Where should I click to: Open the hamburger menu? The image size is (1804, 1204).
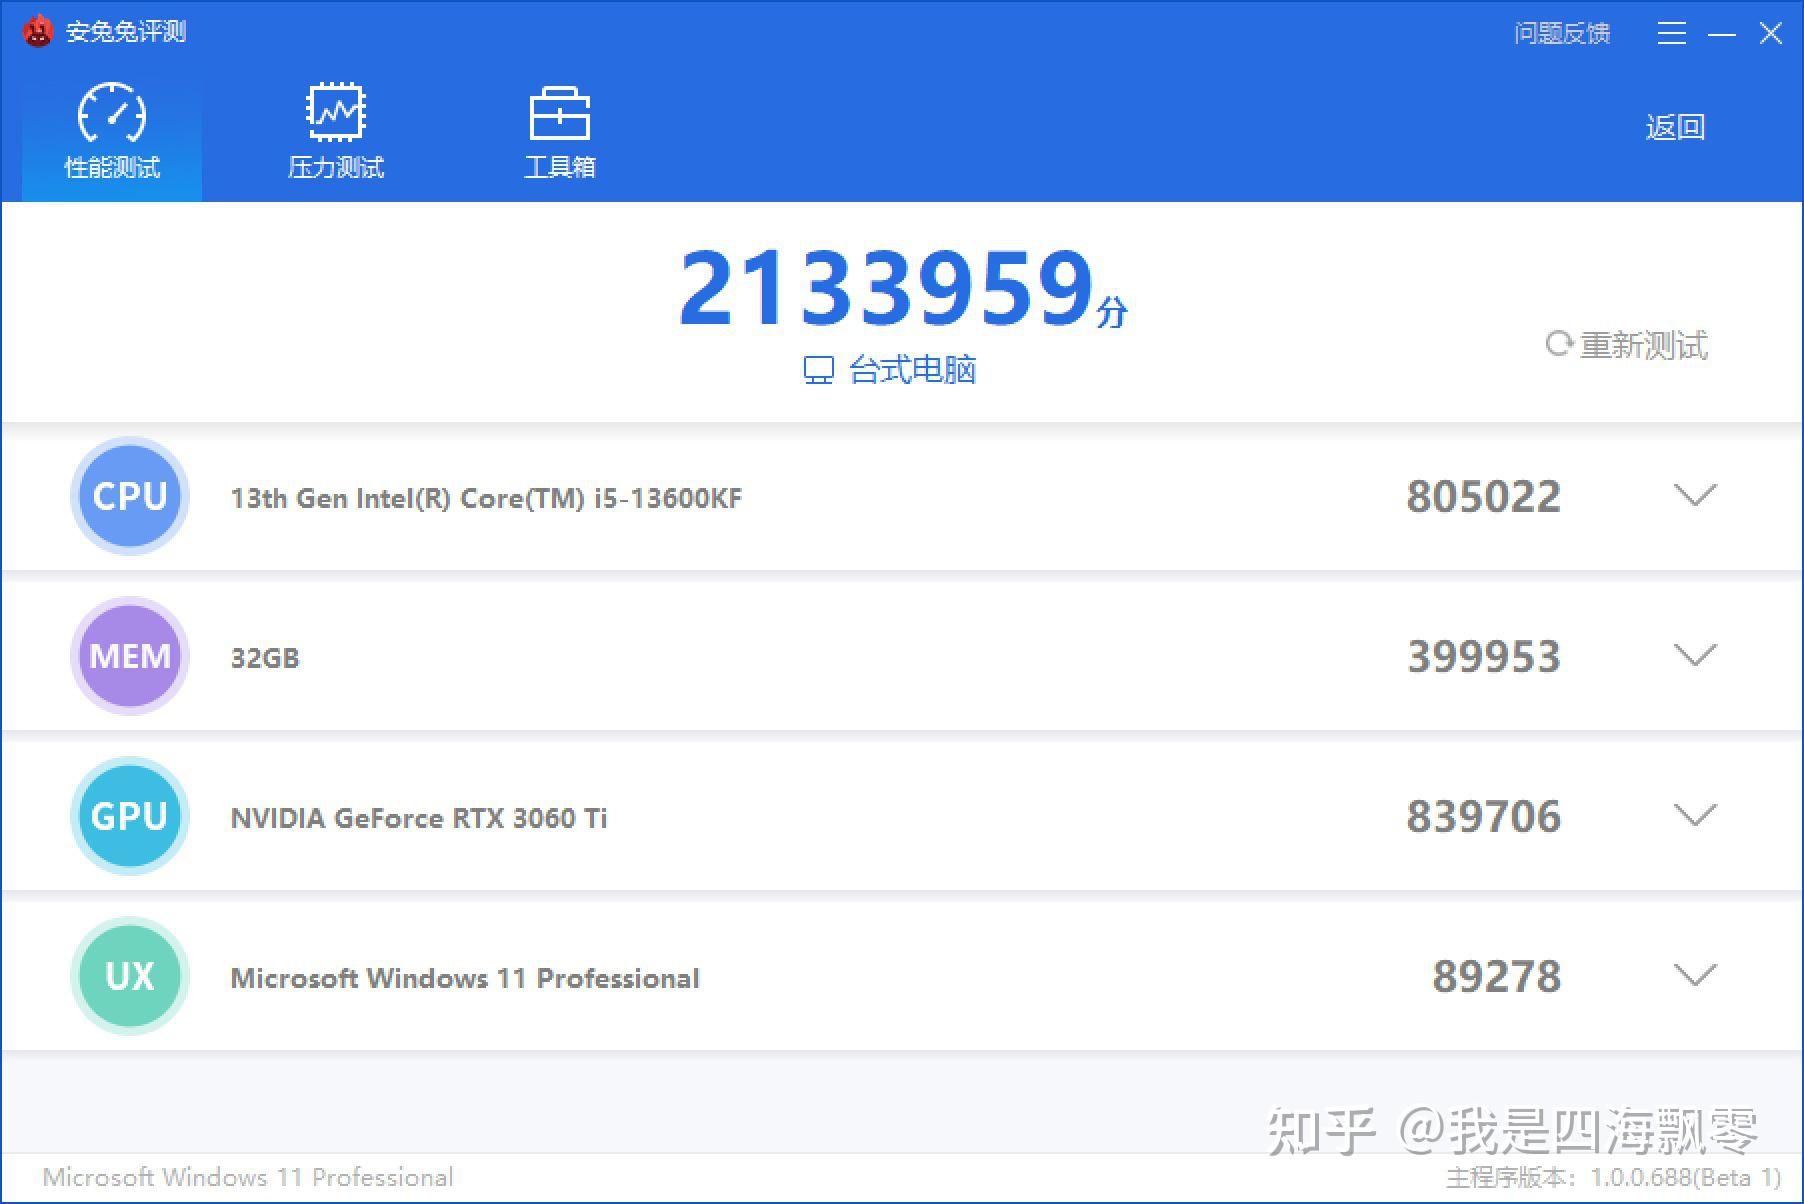coord(1670,33)
